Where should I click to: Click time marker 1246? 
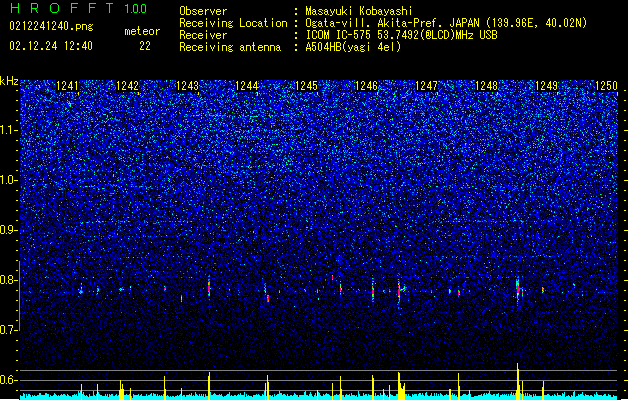click(x=366, y=86)
